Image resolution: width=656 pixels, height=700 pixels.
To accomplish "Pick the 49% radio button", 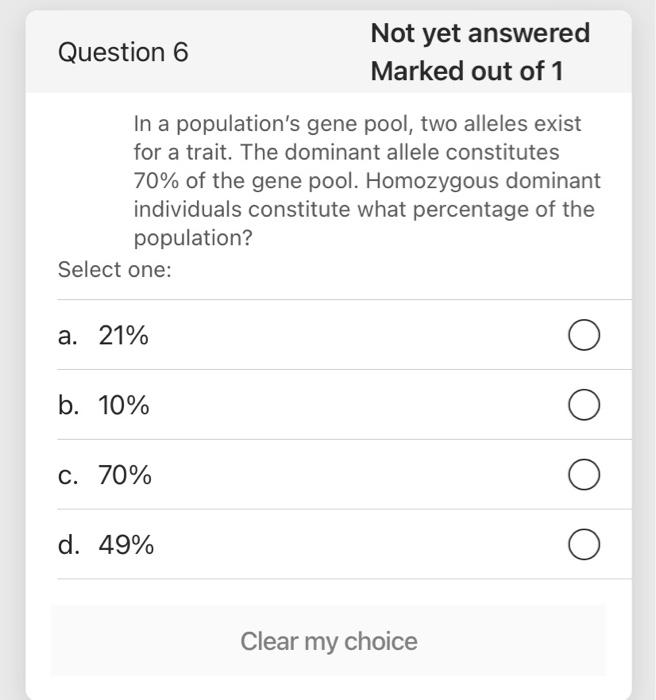I will pyautogui.click(x=585, y=545).
